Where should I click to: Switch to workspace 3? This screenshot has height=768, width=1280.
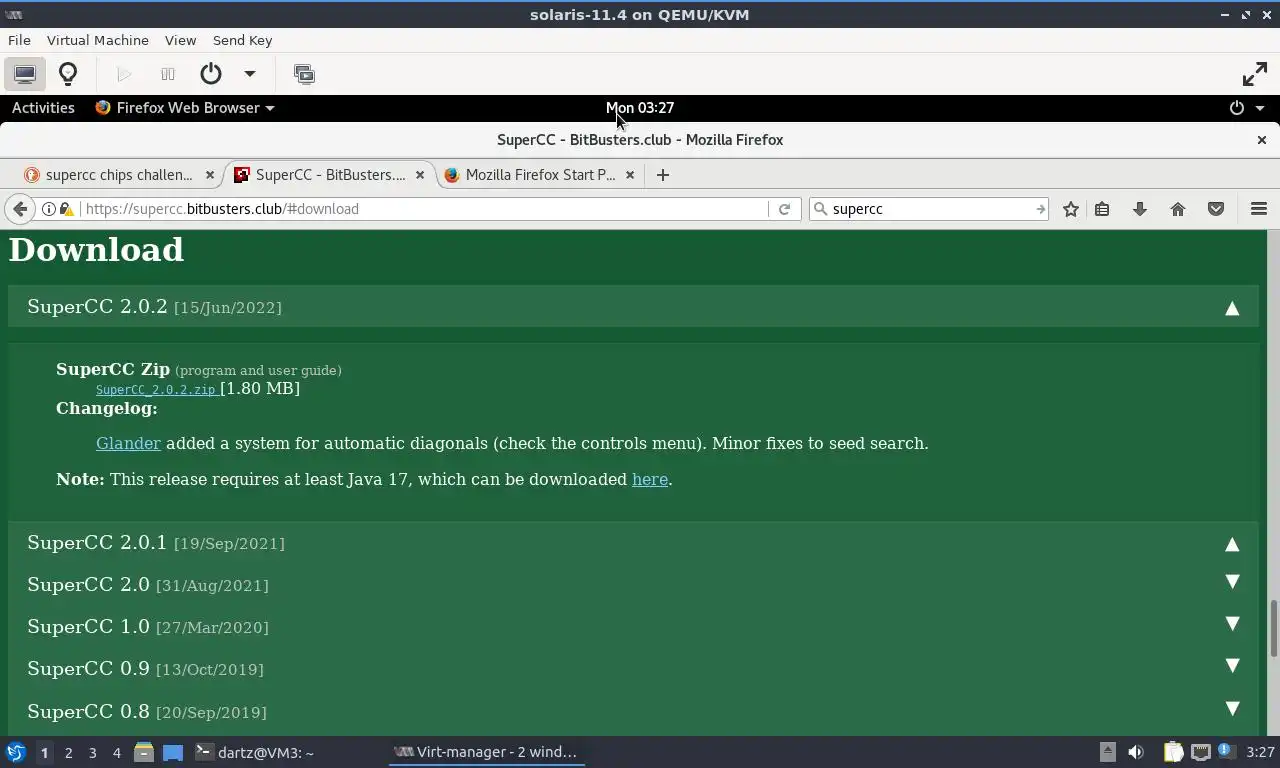click(92, 752)
